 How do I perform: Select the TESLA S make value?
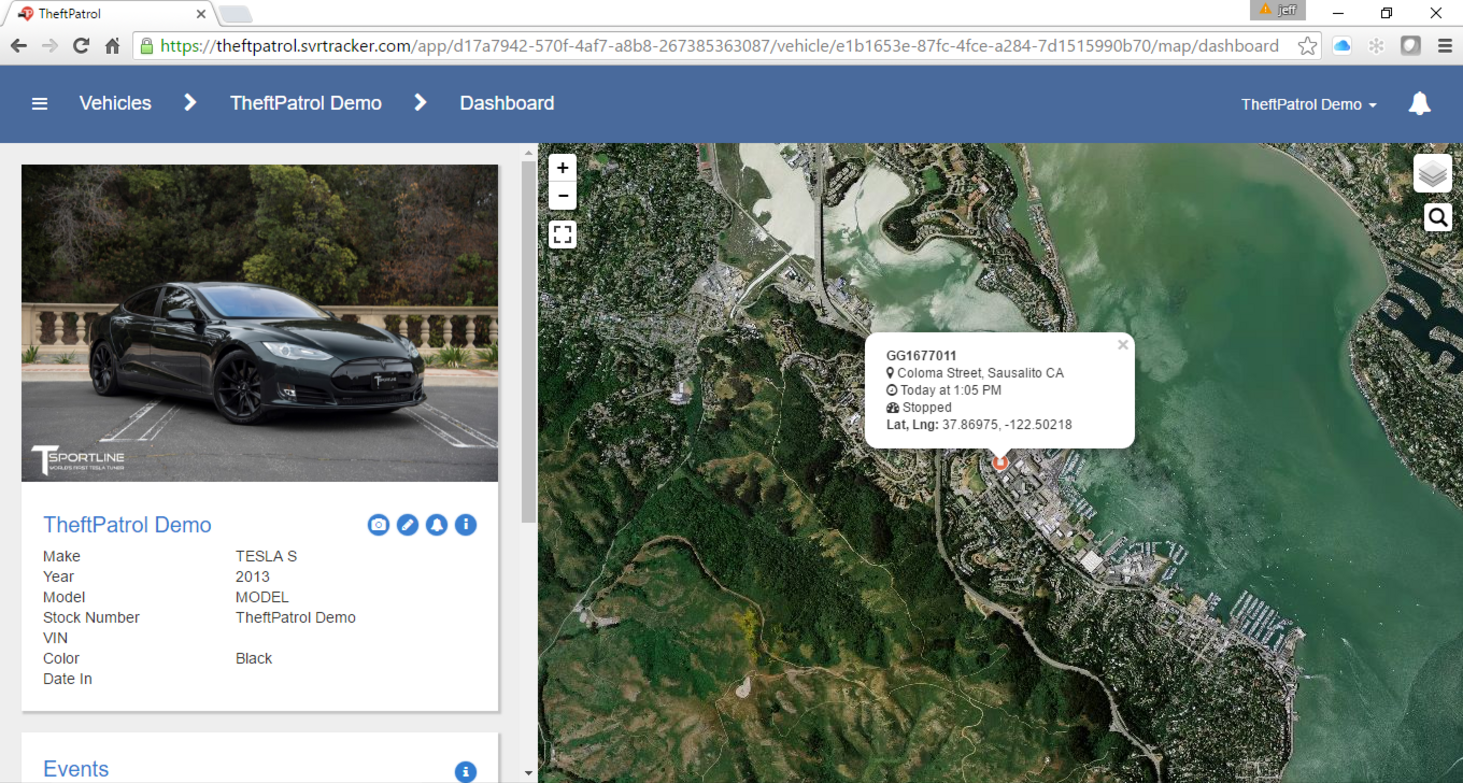pyautogui.click(x=266, y=556)
